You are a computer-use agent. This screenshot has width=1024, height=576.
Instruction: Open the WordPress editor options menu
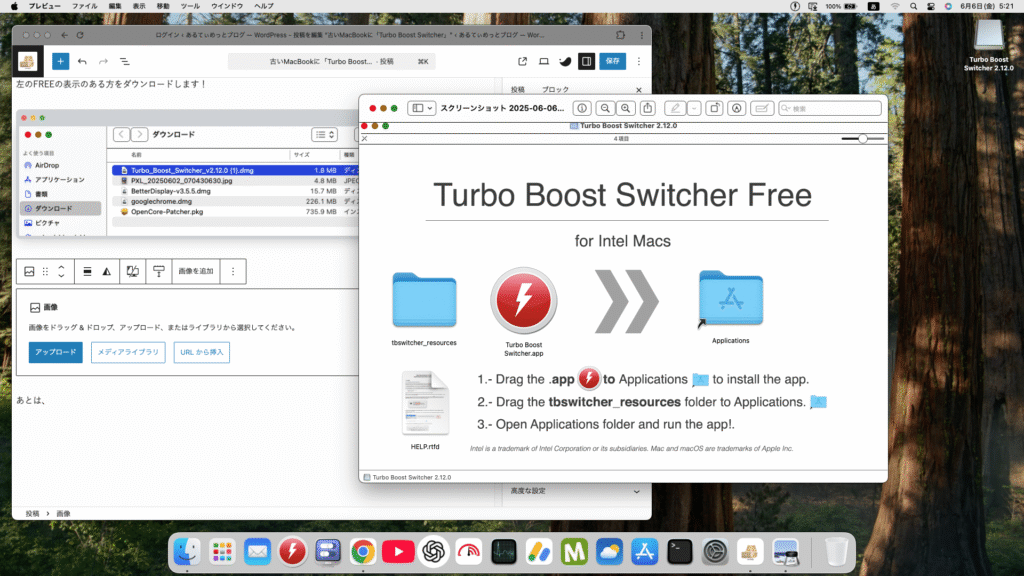(639, 61)
